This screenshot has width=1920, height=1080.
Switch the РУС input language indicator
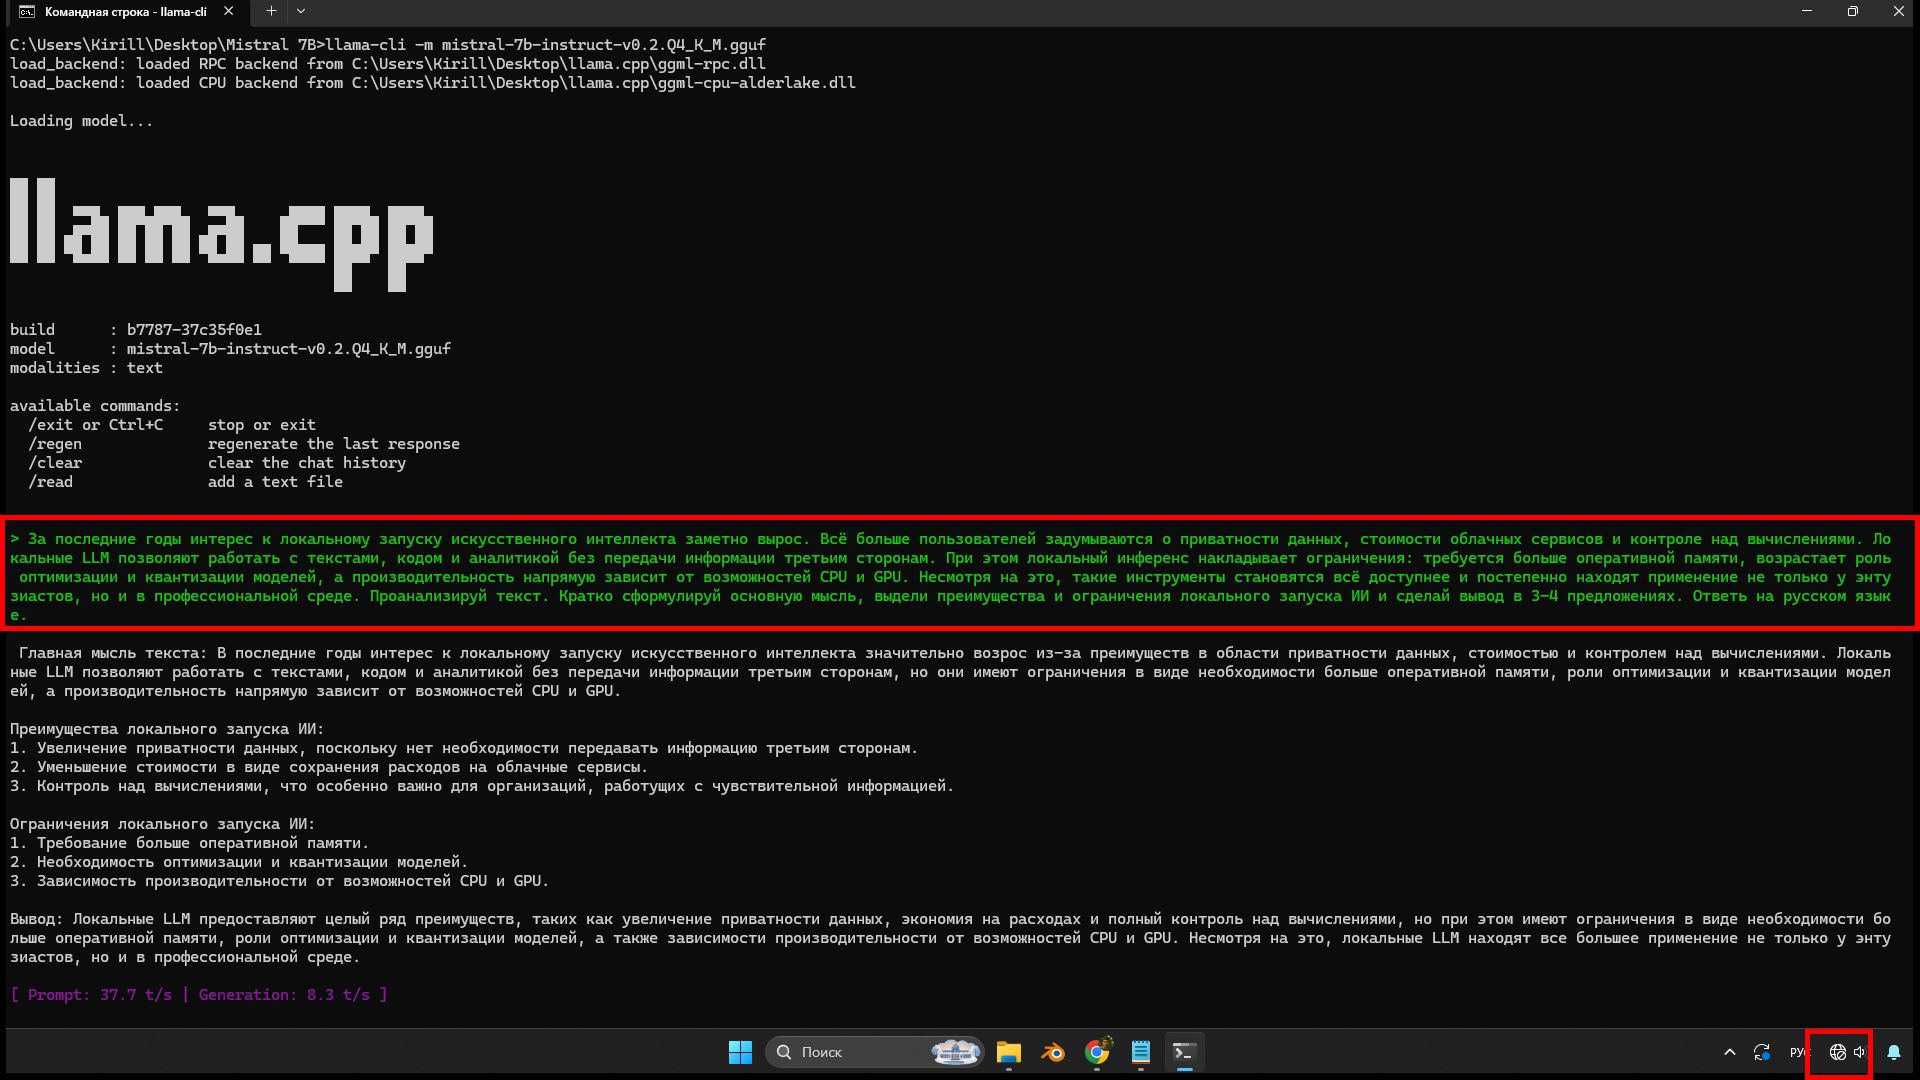pos(1798,1052)
